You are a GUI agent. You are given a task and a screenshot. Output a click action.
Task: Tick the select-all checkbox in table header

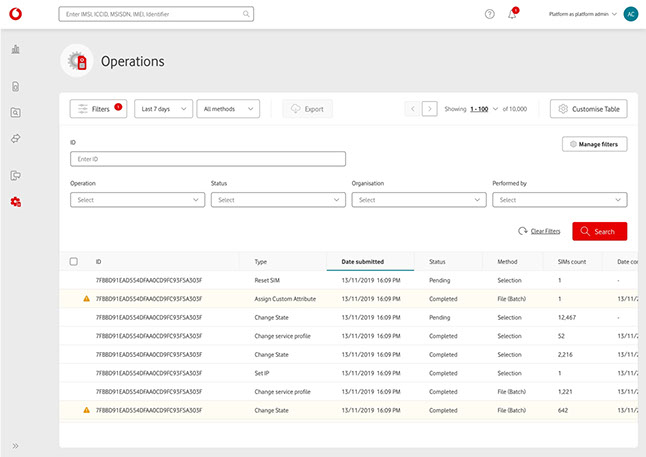click(x=74, y=262)
